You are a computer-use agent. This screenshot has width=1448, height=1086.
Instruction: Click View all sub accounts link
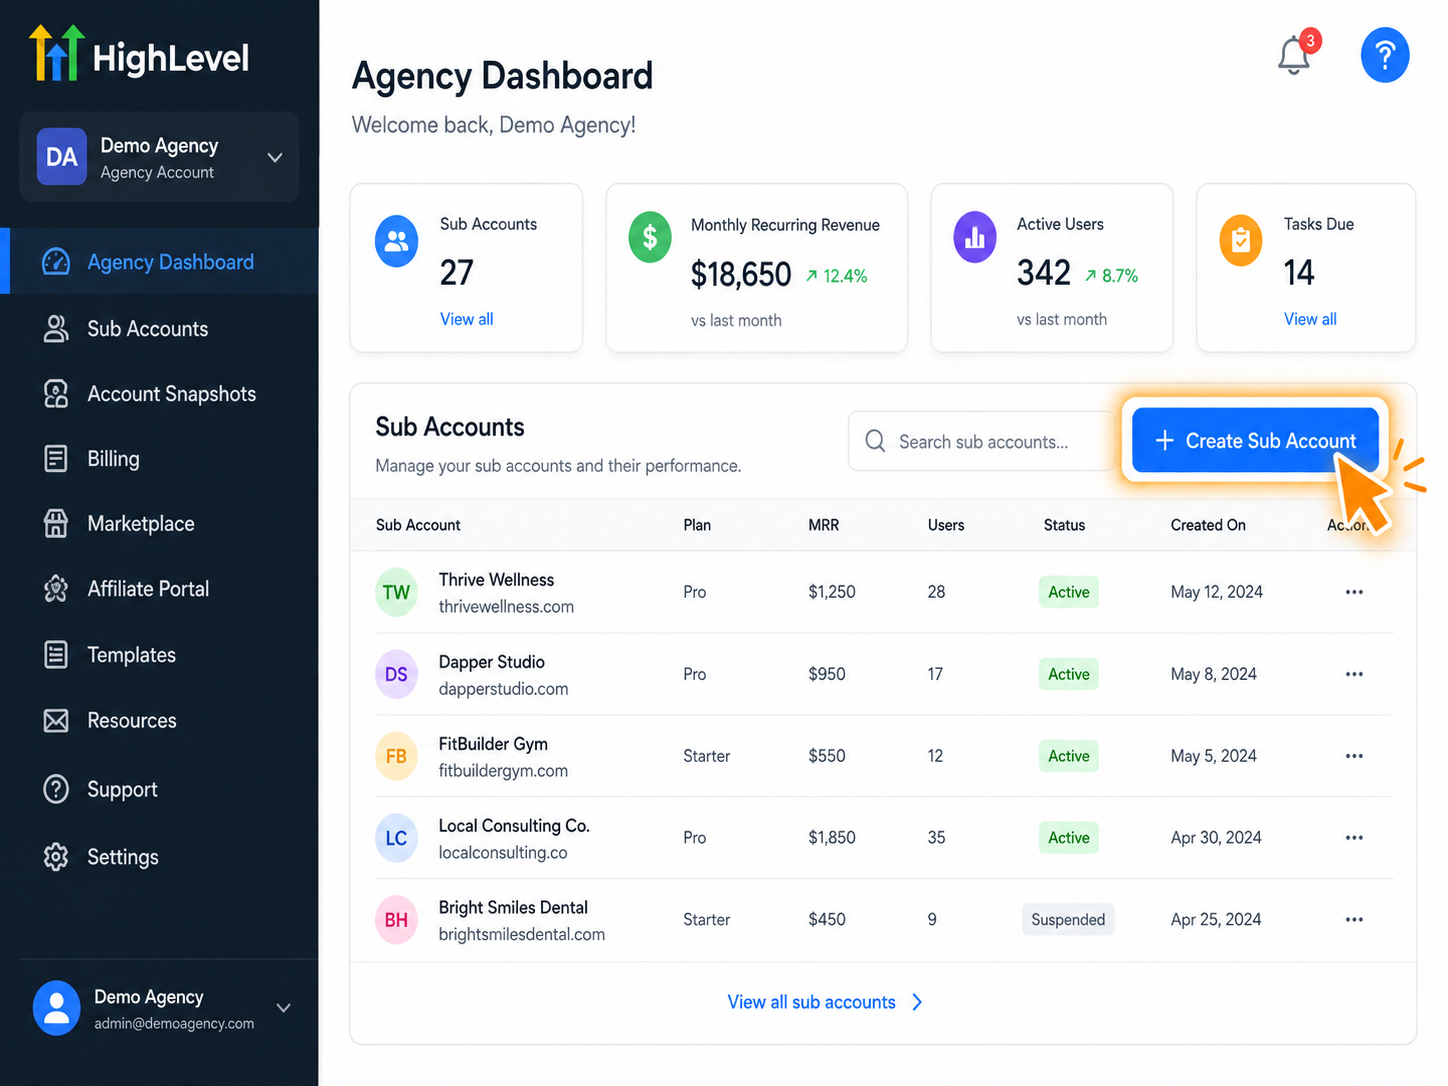pyautogui.click(x=825, y=1002)
